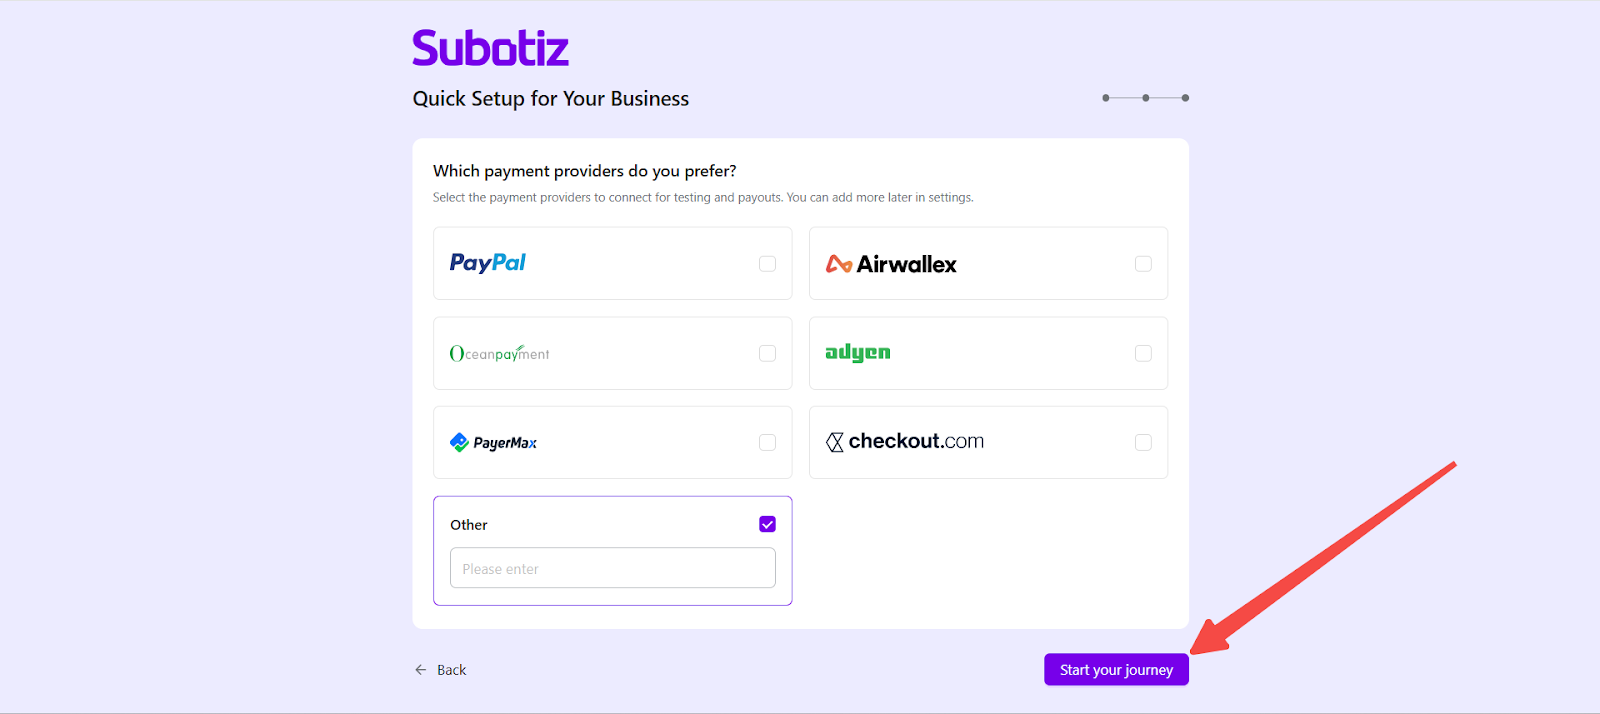1600x714 pixels.
Task: Go back using the Back link
Action: (451, 670)
